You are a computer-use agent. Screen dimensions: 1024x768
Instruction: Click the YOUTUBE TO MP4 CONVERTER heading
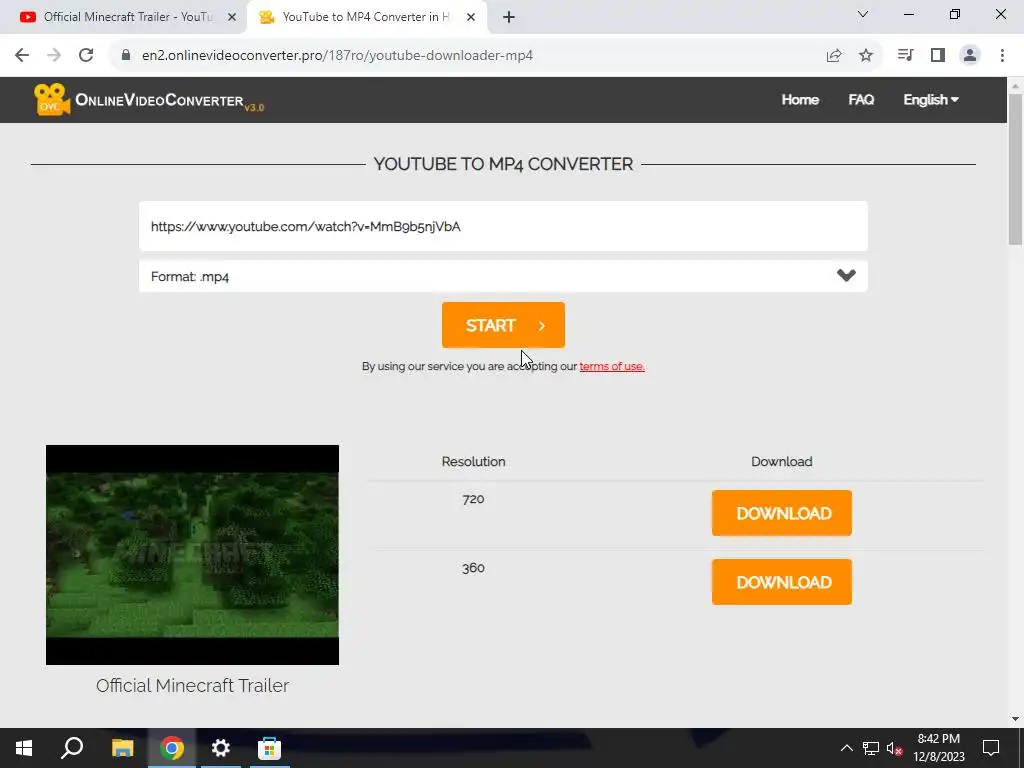[x=504, y=164]
